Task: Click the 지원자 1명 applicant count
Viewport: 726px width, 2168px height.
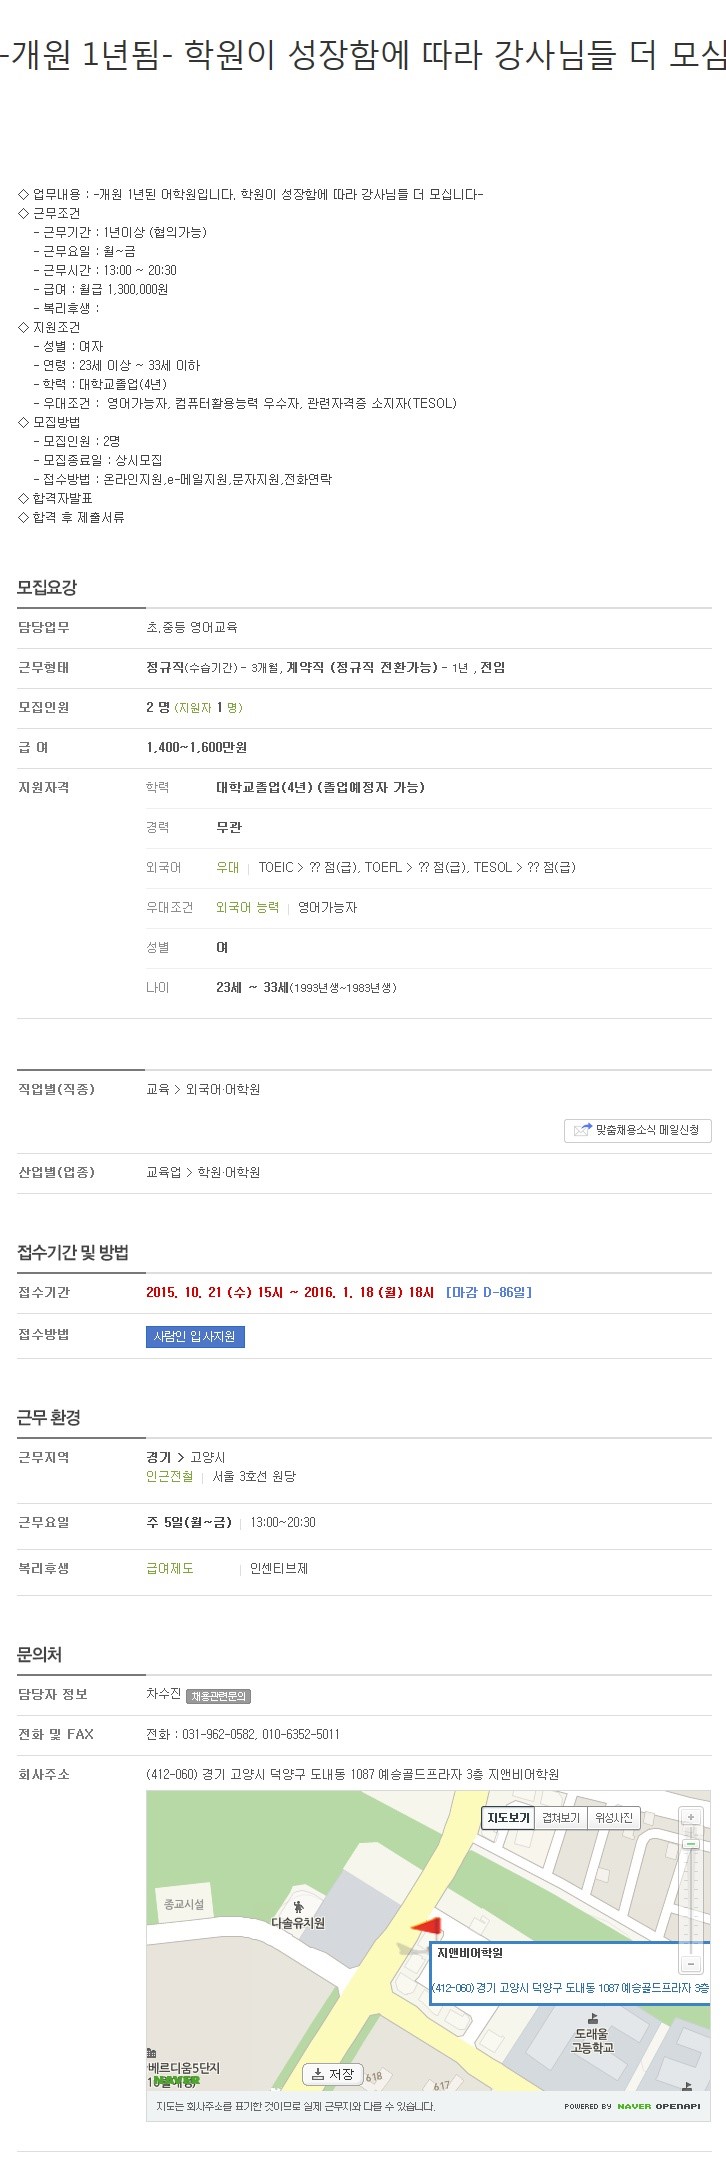Action: tap(209, 707)
